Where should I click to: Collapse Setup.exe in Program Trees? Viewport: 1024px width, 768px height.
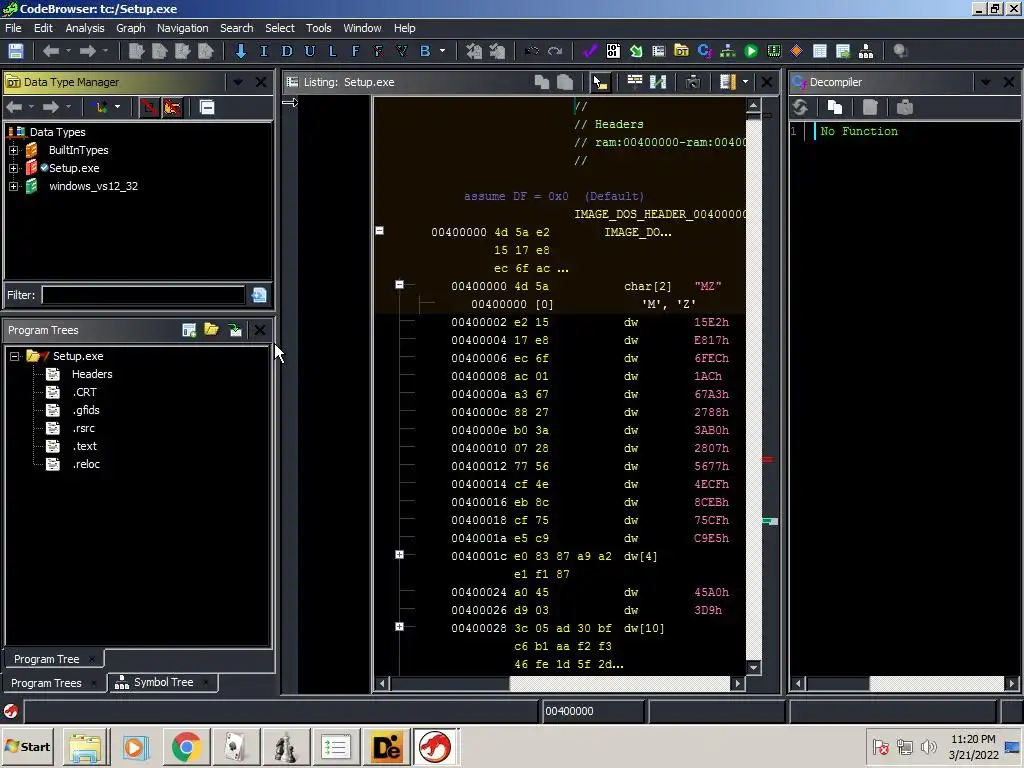[x=14, y=357]
